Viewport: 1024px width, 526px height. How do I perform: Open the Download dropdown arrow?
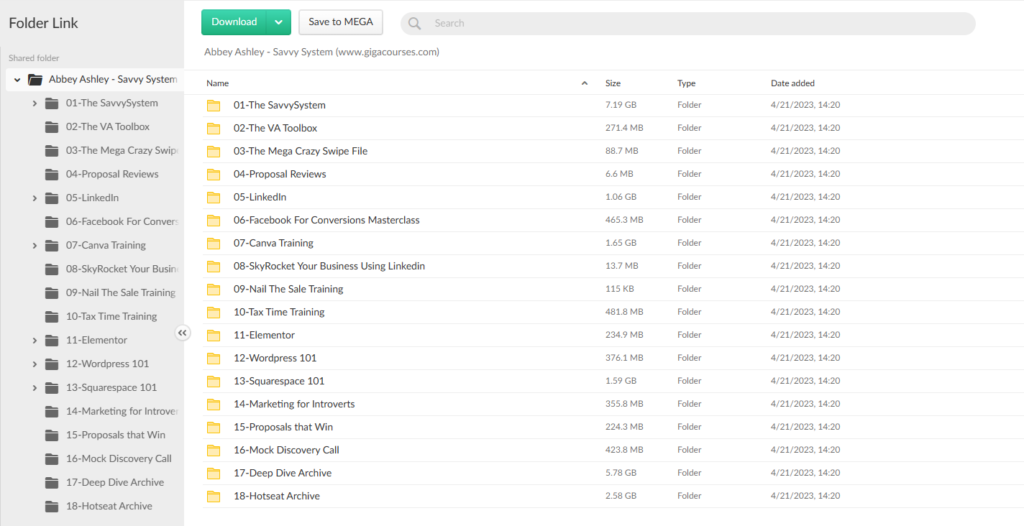point(279,22)
